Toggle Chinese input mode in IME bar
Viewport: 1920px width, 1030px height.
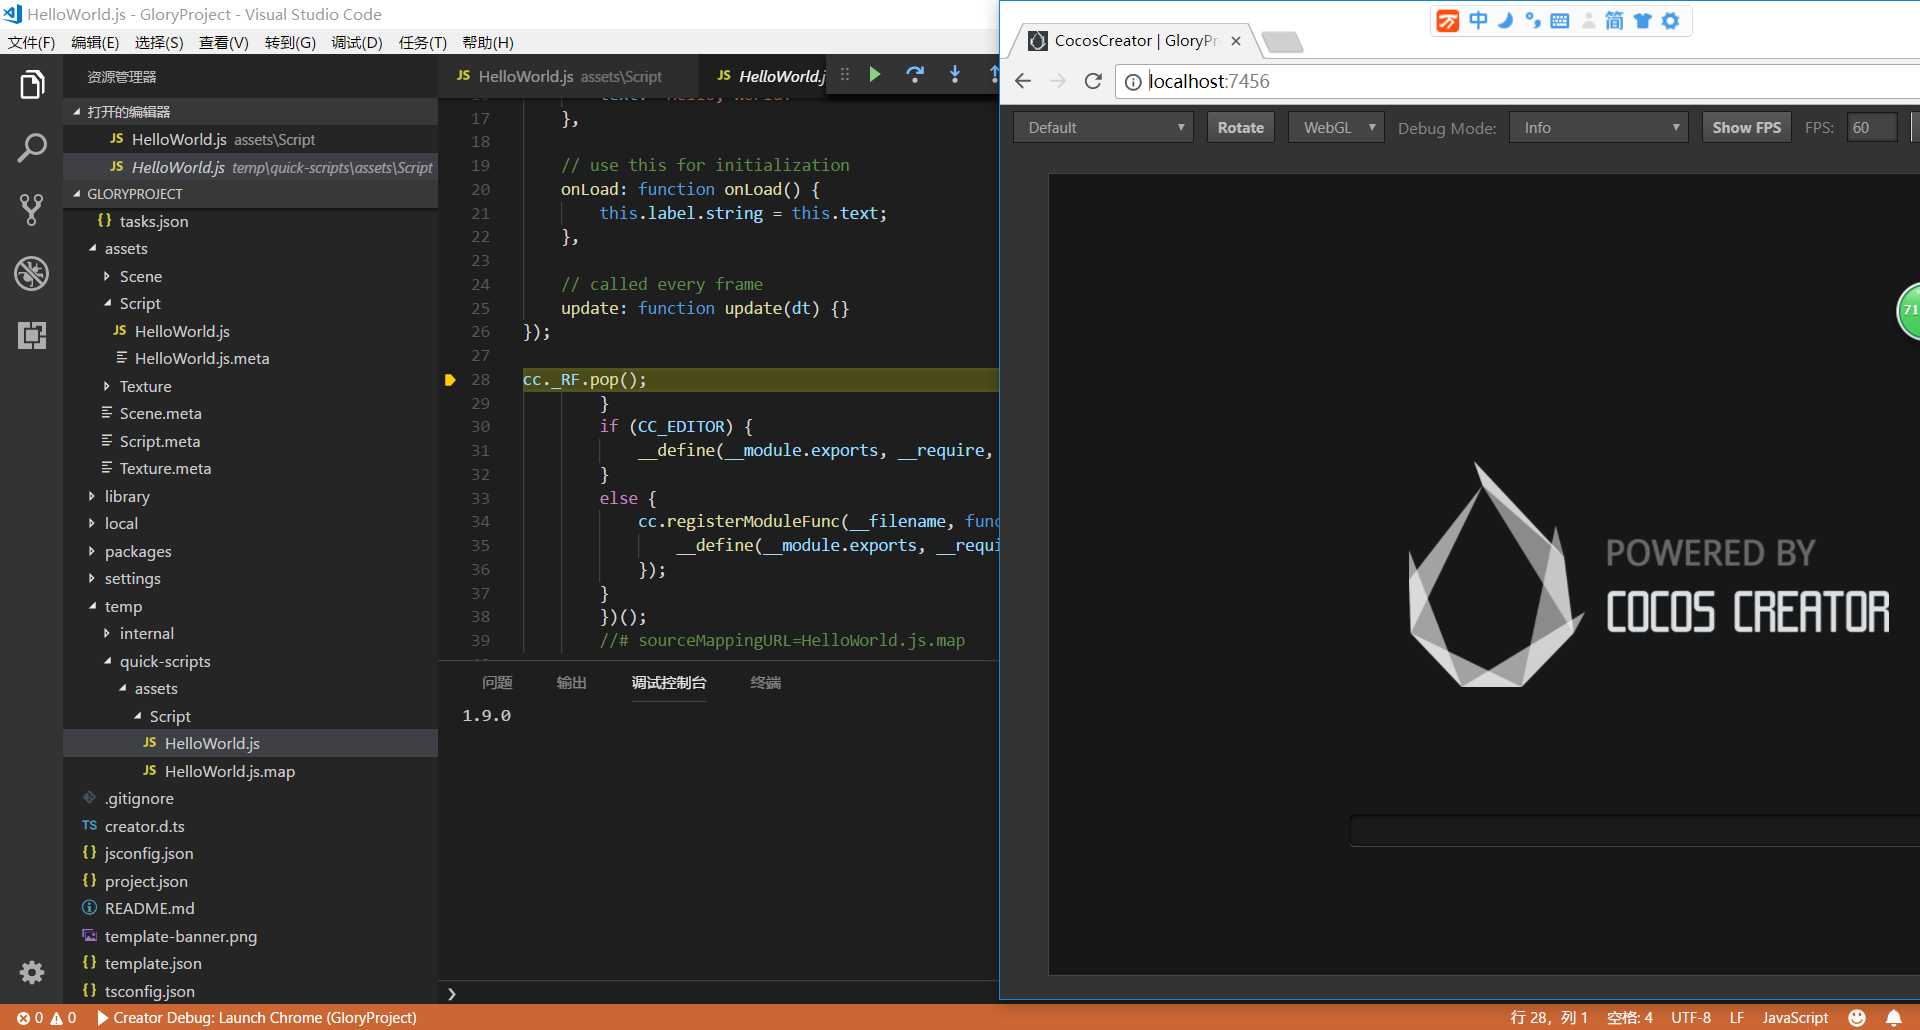[1478, 21]
